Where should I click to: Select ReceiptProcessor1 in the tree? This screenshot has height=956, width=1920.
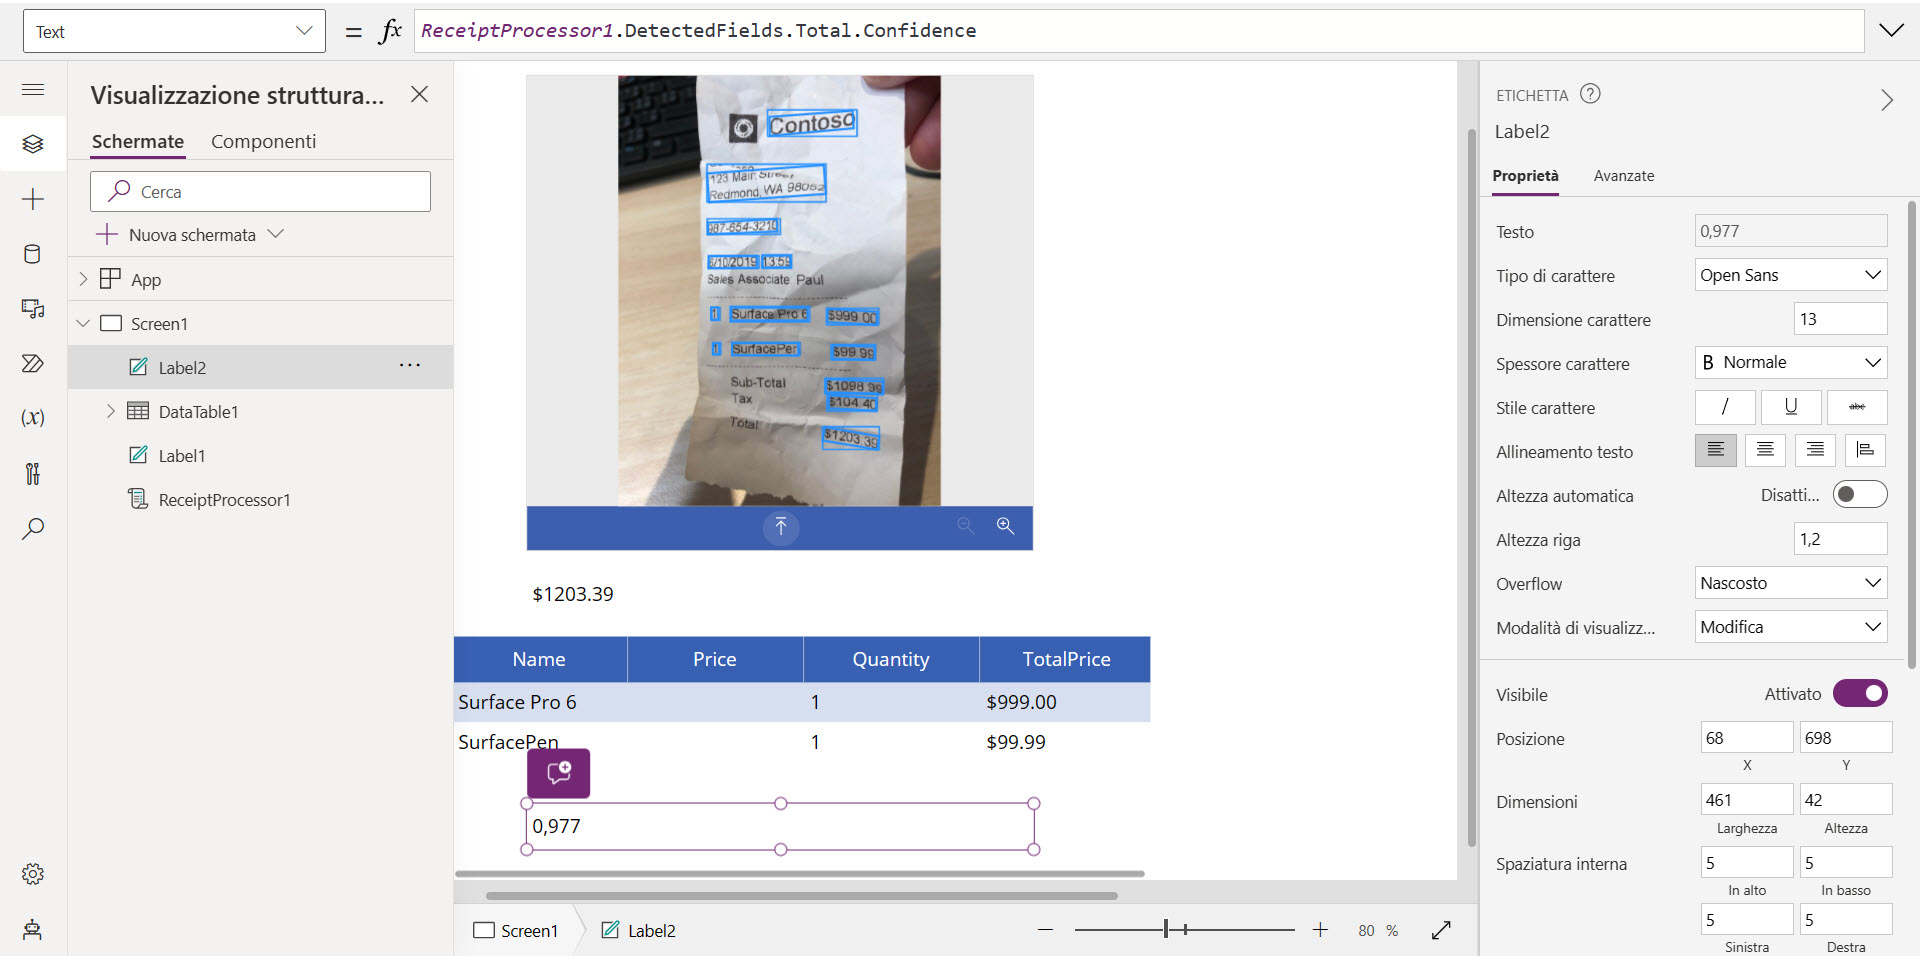tap(224, 500)
